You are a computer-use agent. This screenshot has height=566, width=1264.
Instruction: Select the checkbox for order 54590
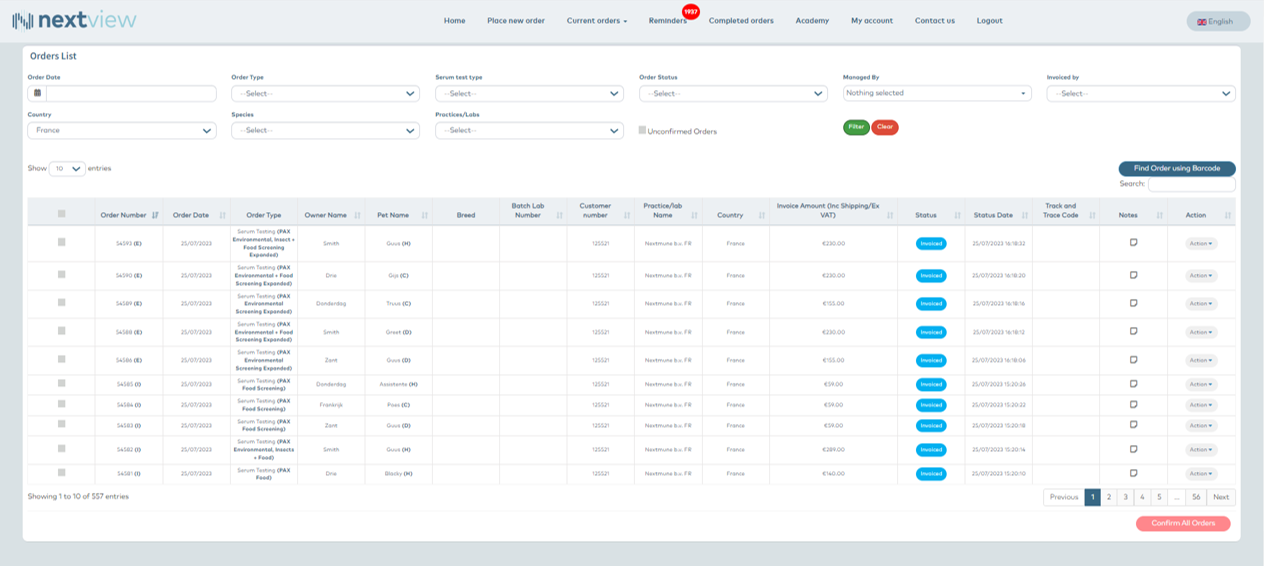(62, 274)
